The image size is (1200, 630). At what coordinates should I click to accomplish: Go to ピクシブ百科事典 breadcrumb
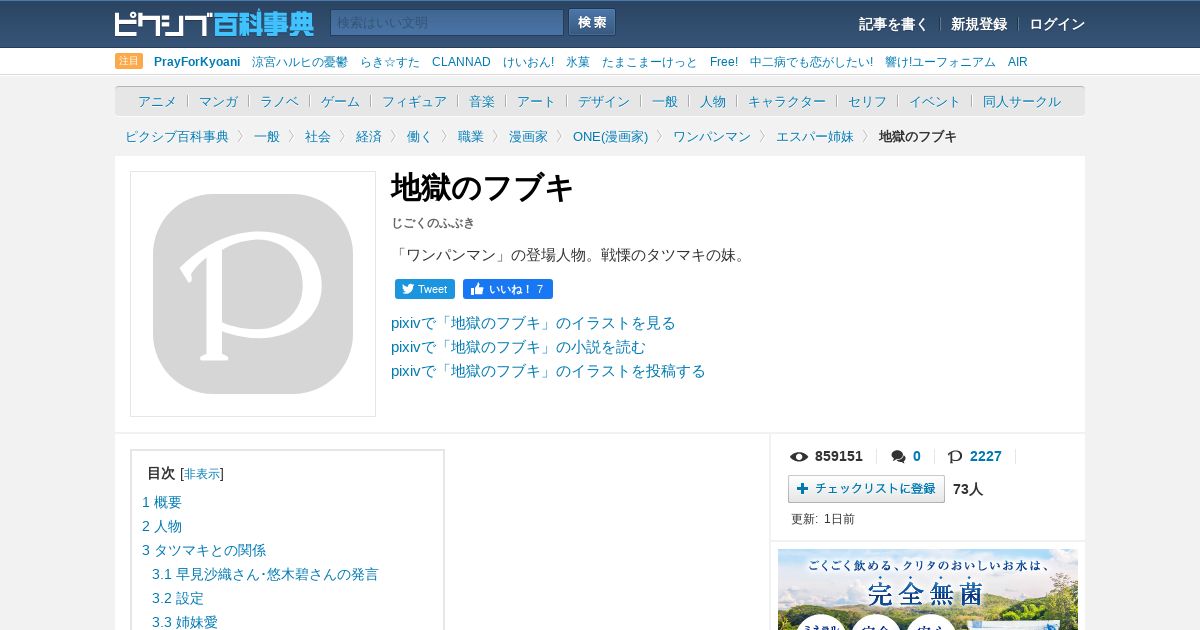point(177,136)
